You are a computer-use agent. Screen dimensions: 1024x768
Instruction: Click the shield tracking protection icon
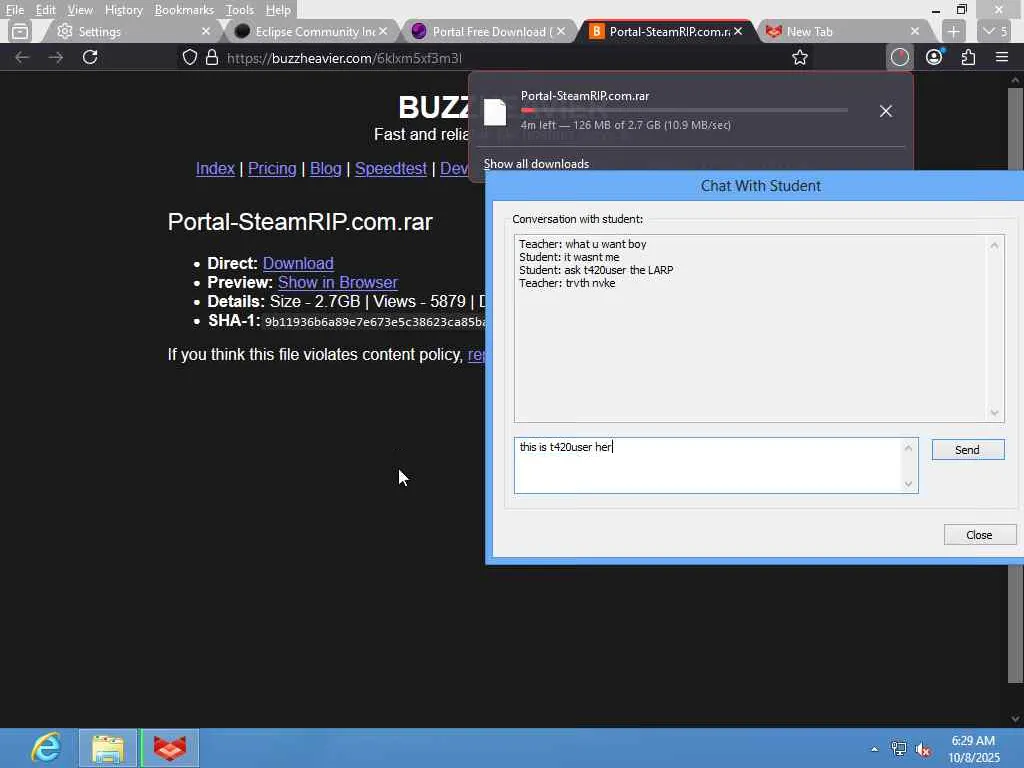click(189, 57)
